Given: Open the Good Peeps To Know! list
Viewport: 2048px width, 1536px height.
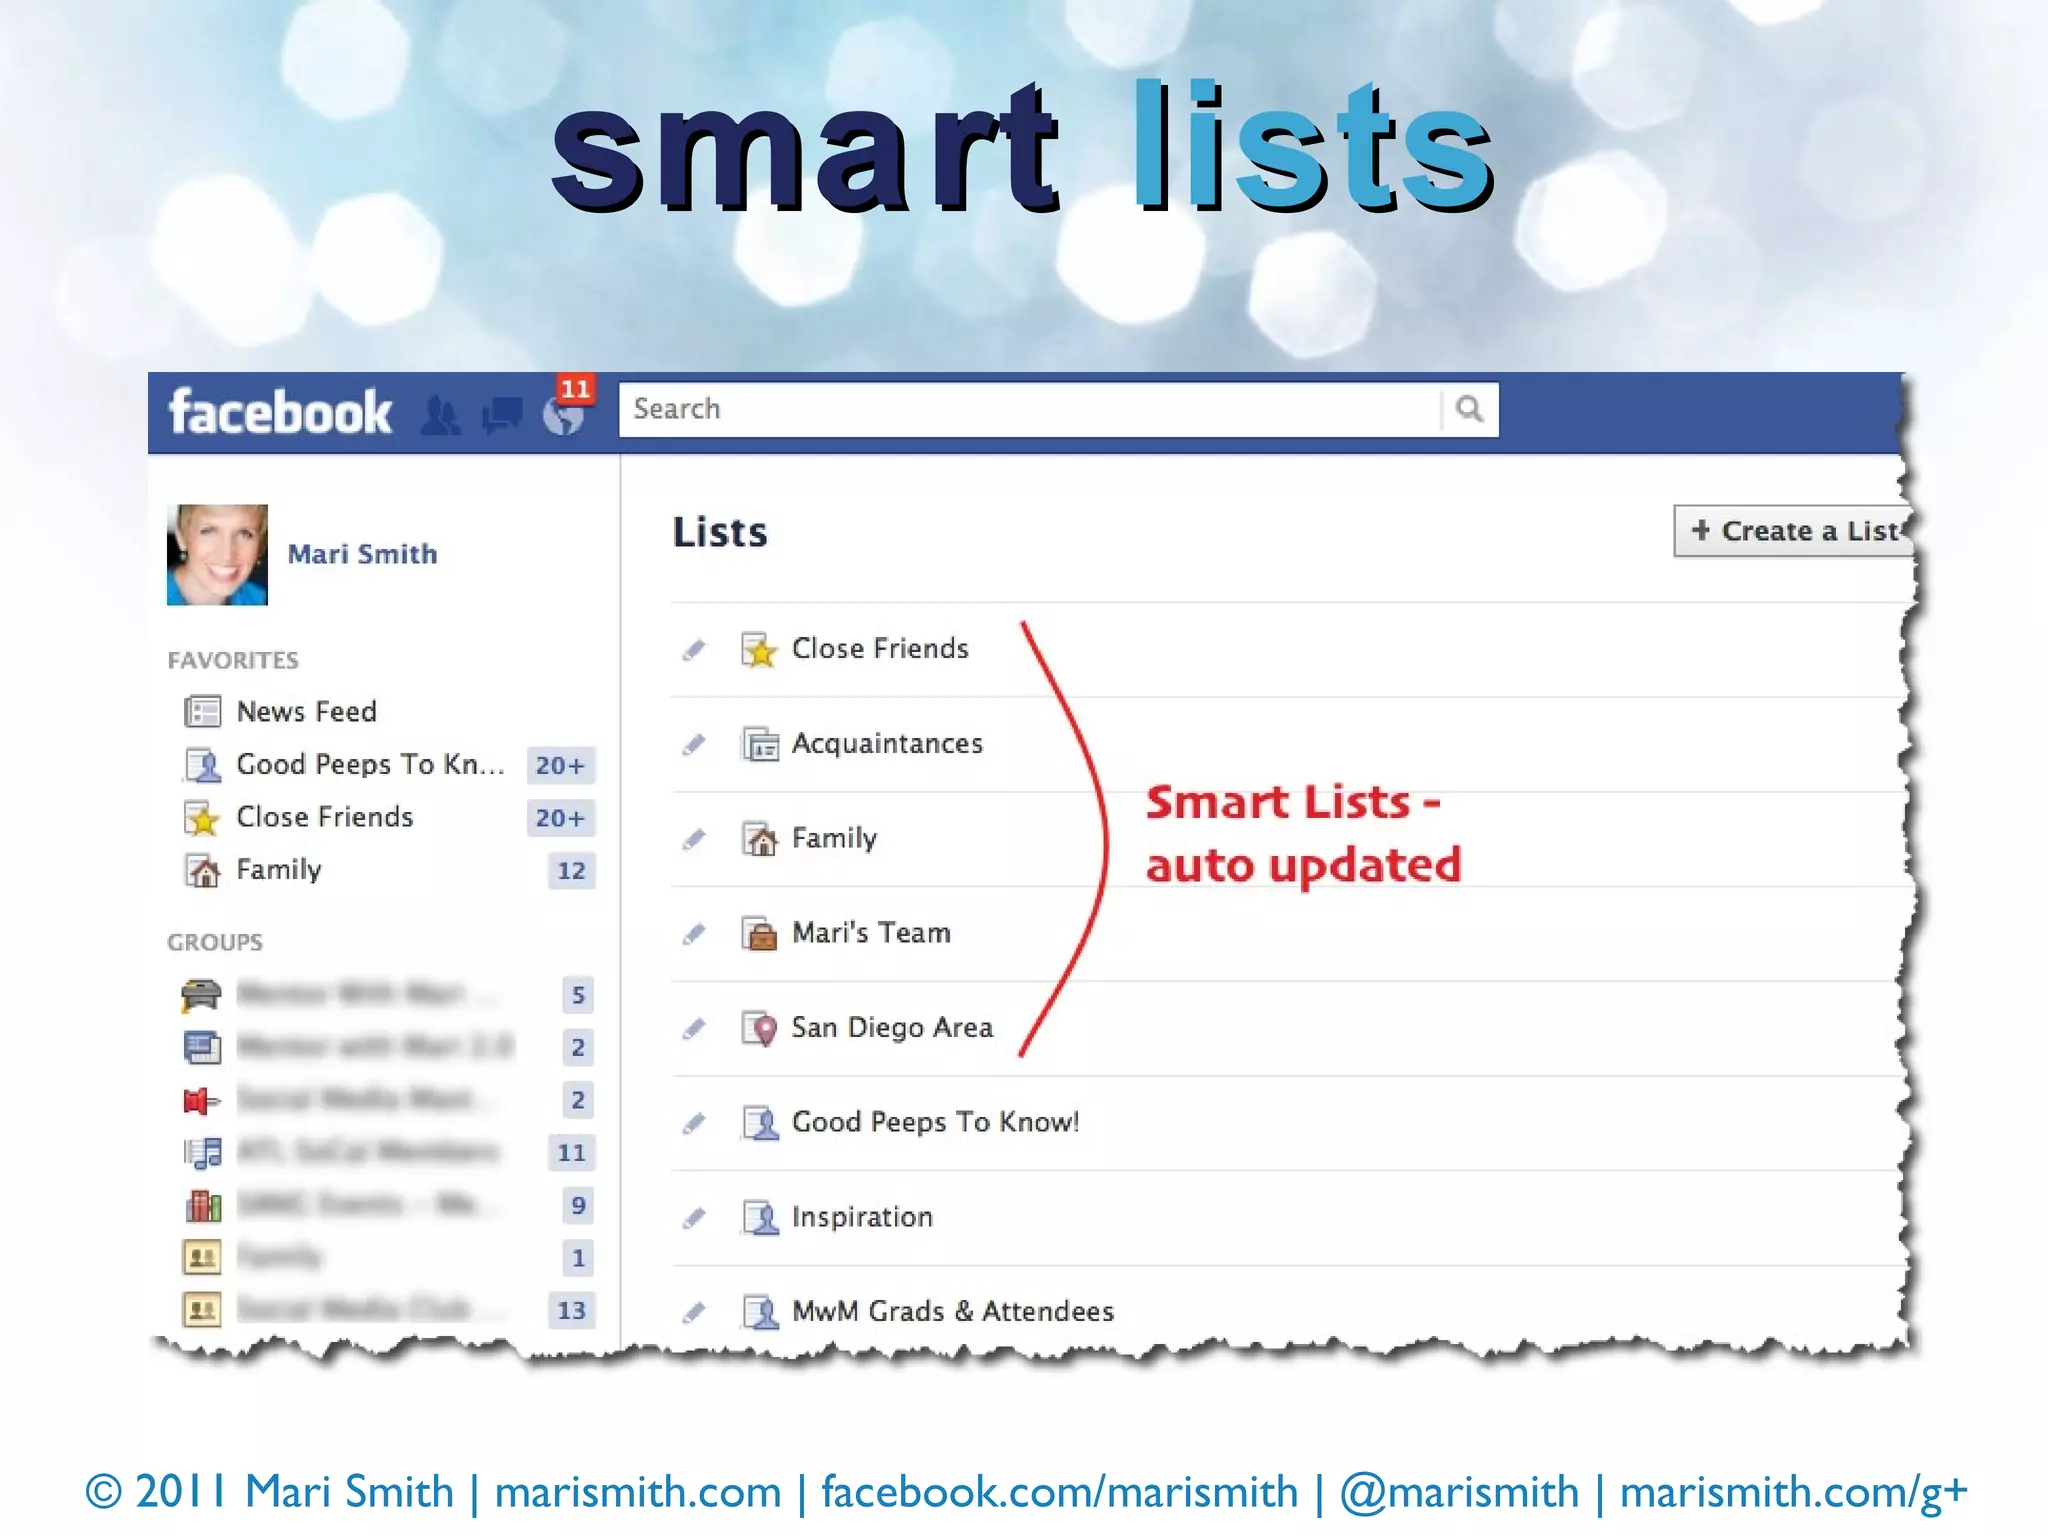Looking at the screenshot, I should 935,1122.
